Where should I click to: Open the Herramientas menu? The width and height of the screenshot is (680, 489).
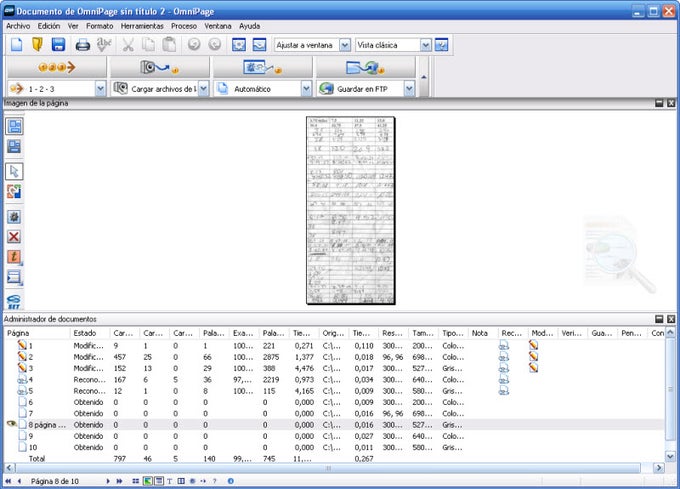click(142, 26)
